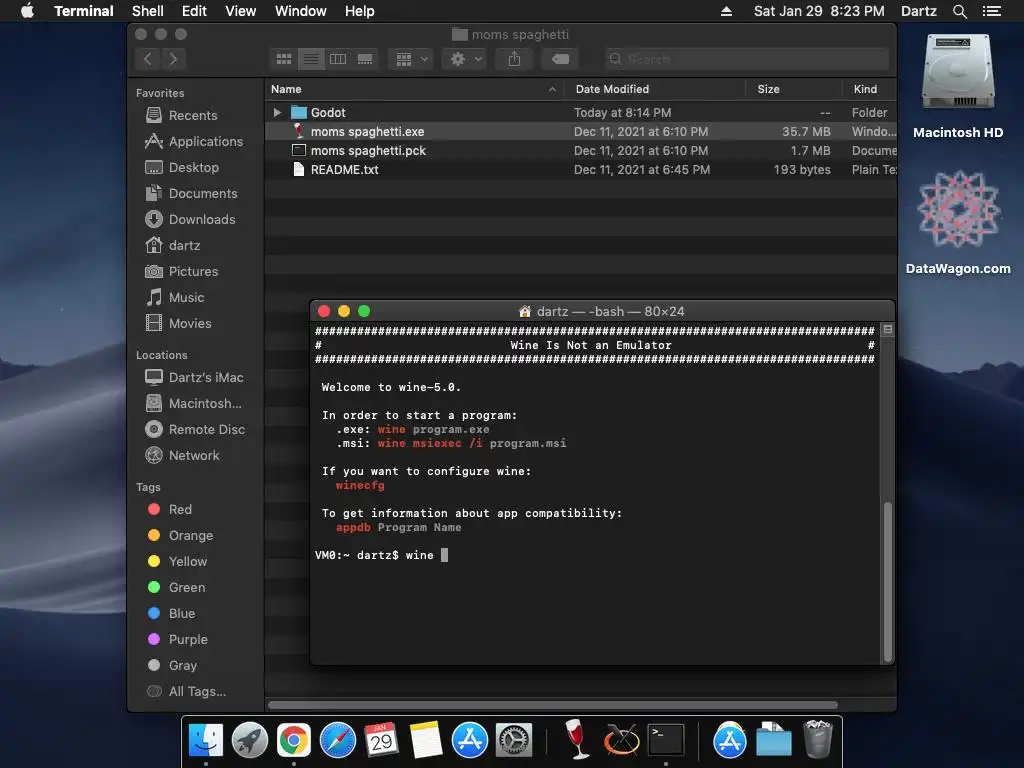Click the Edit Tags toolbar button

560,59
